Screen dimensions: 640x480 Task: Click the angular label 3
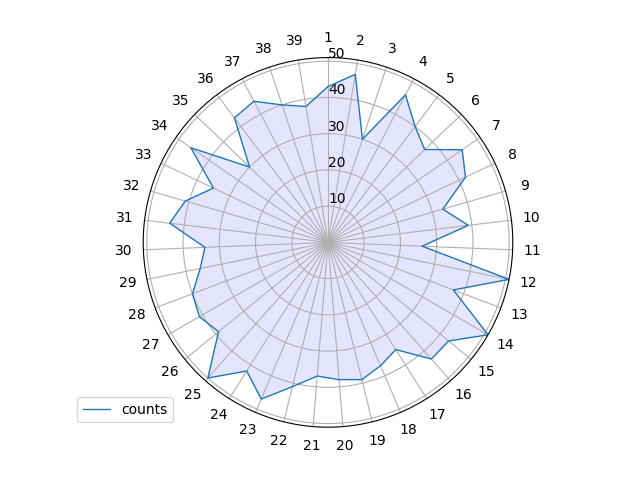click(x=392, y=49)
